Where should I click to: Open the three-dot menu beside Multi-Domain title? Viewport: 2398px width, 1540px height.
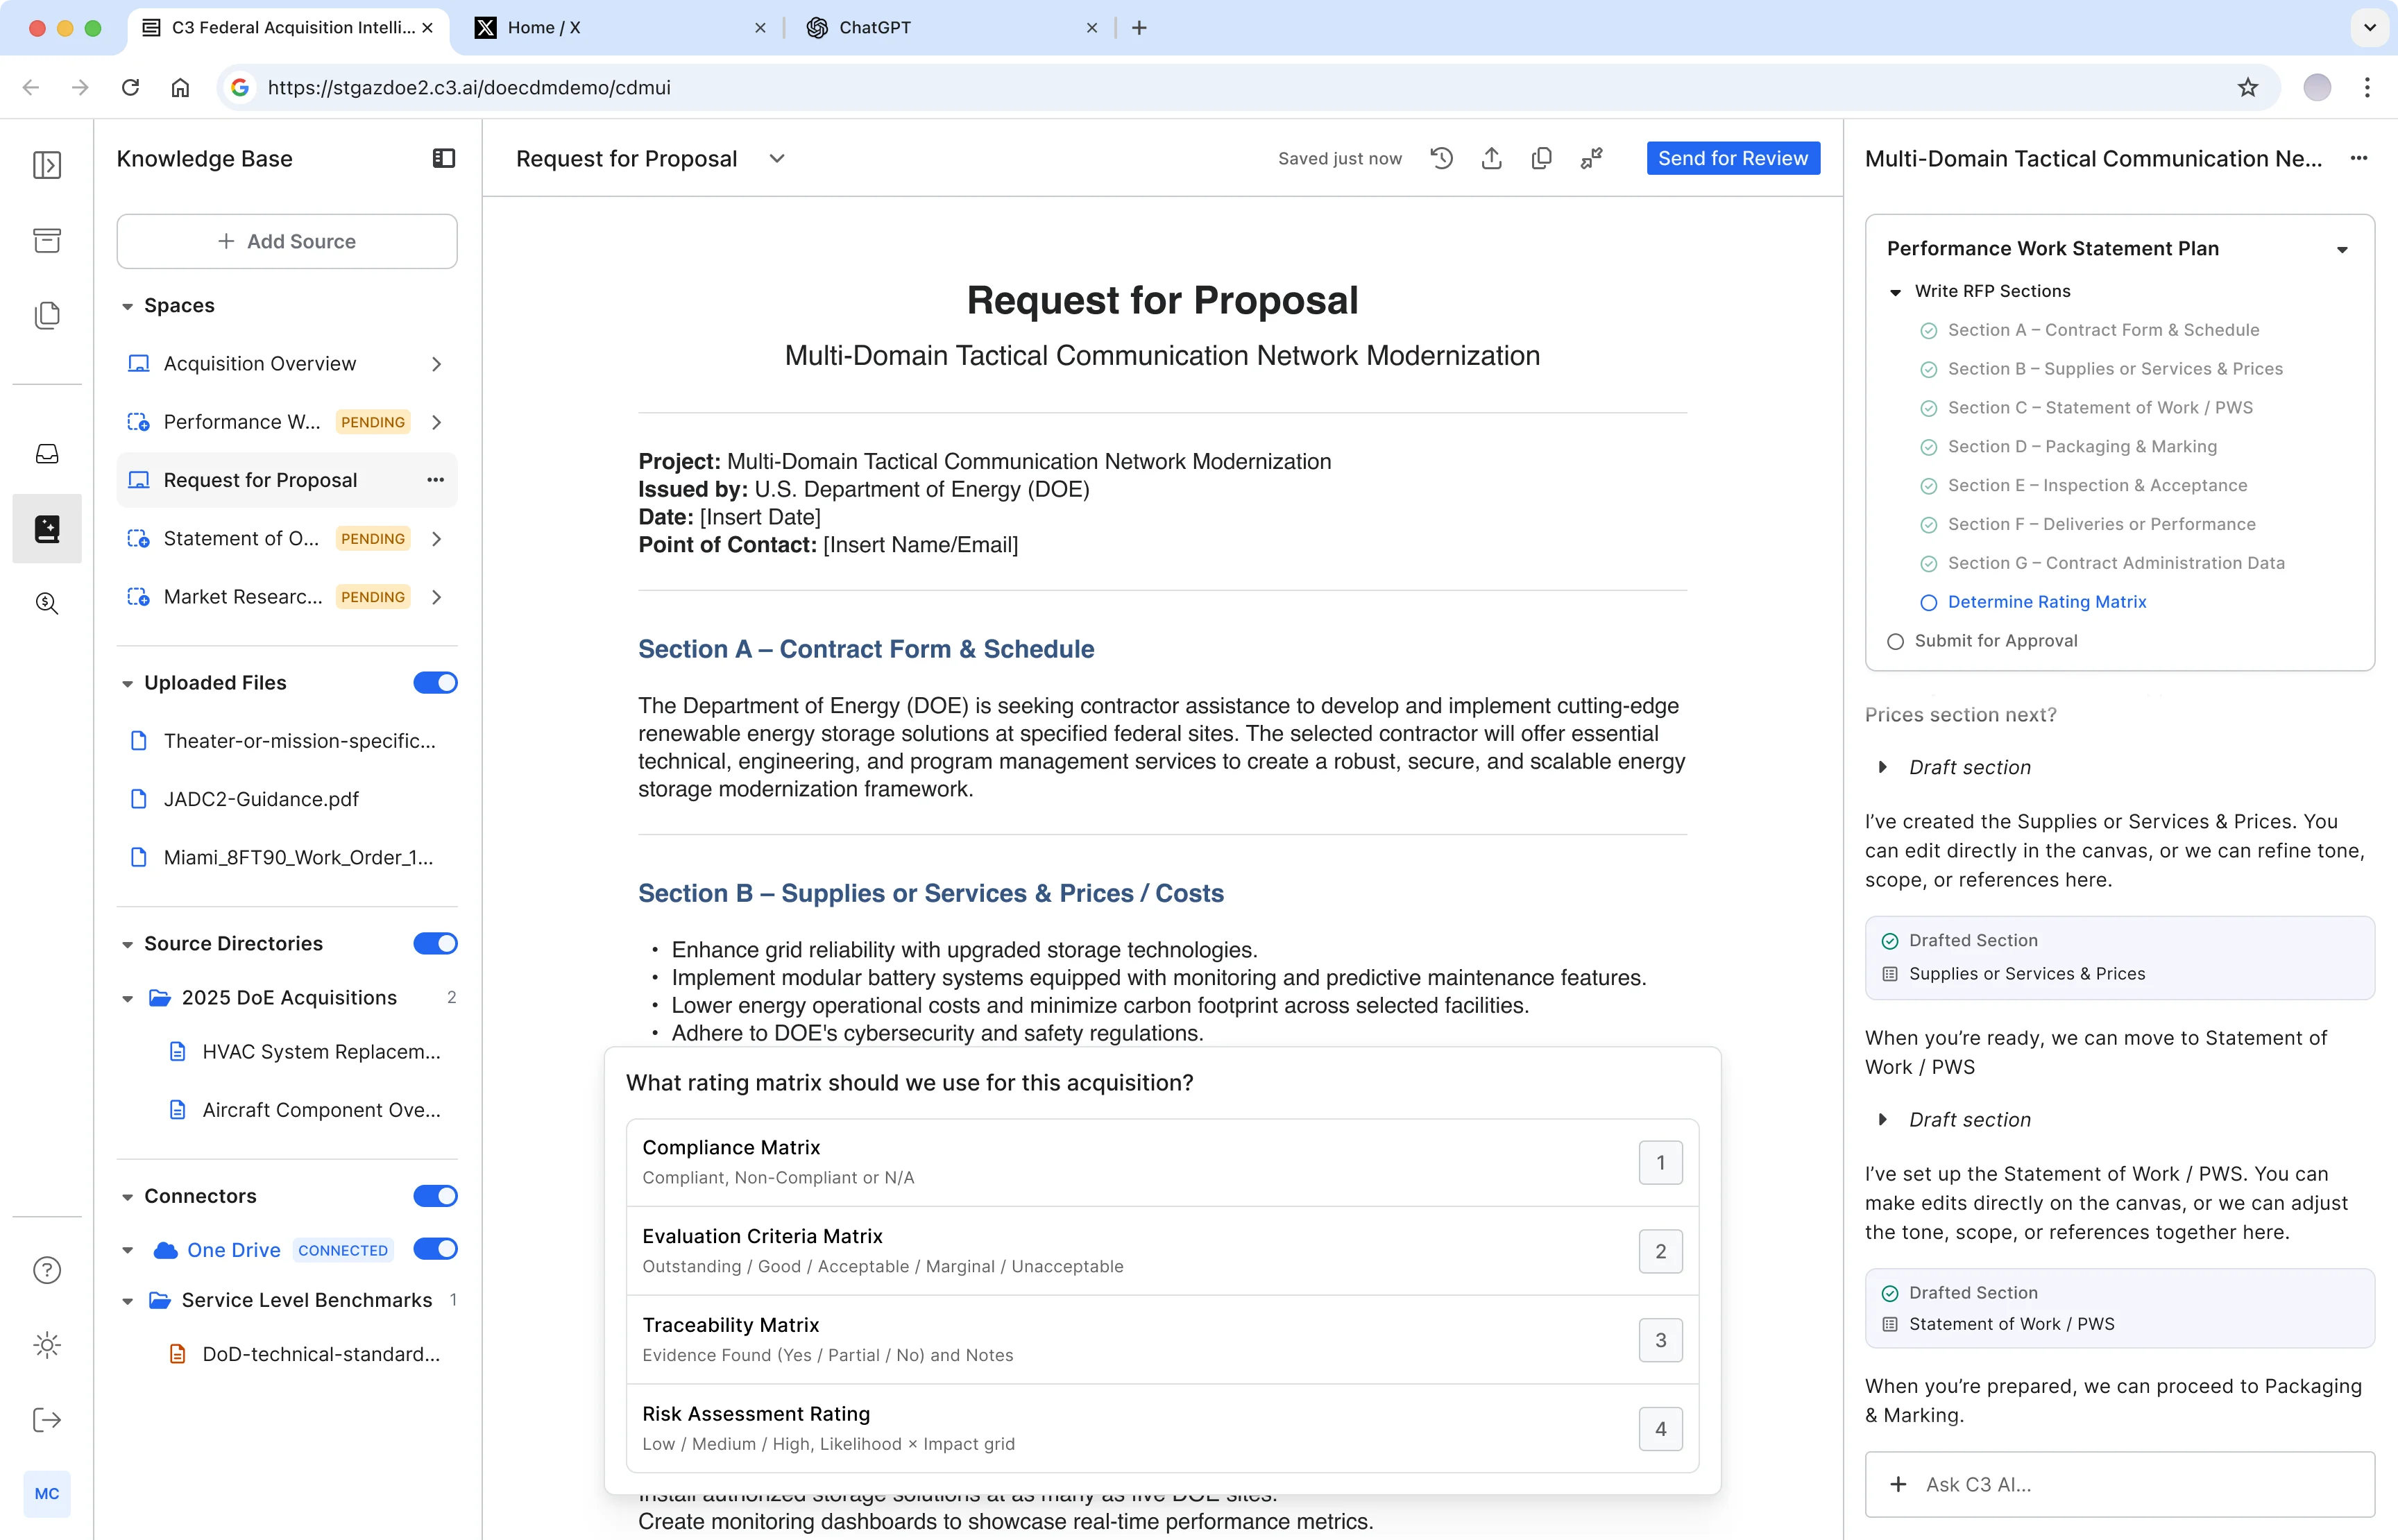point(2359,158)
